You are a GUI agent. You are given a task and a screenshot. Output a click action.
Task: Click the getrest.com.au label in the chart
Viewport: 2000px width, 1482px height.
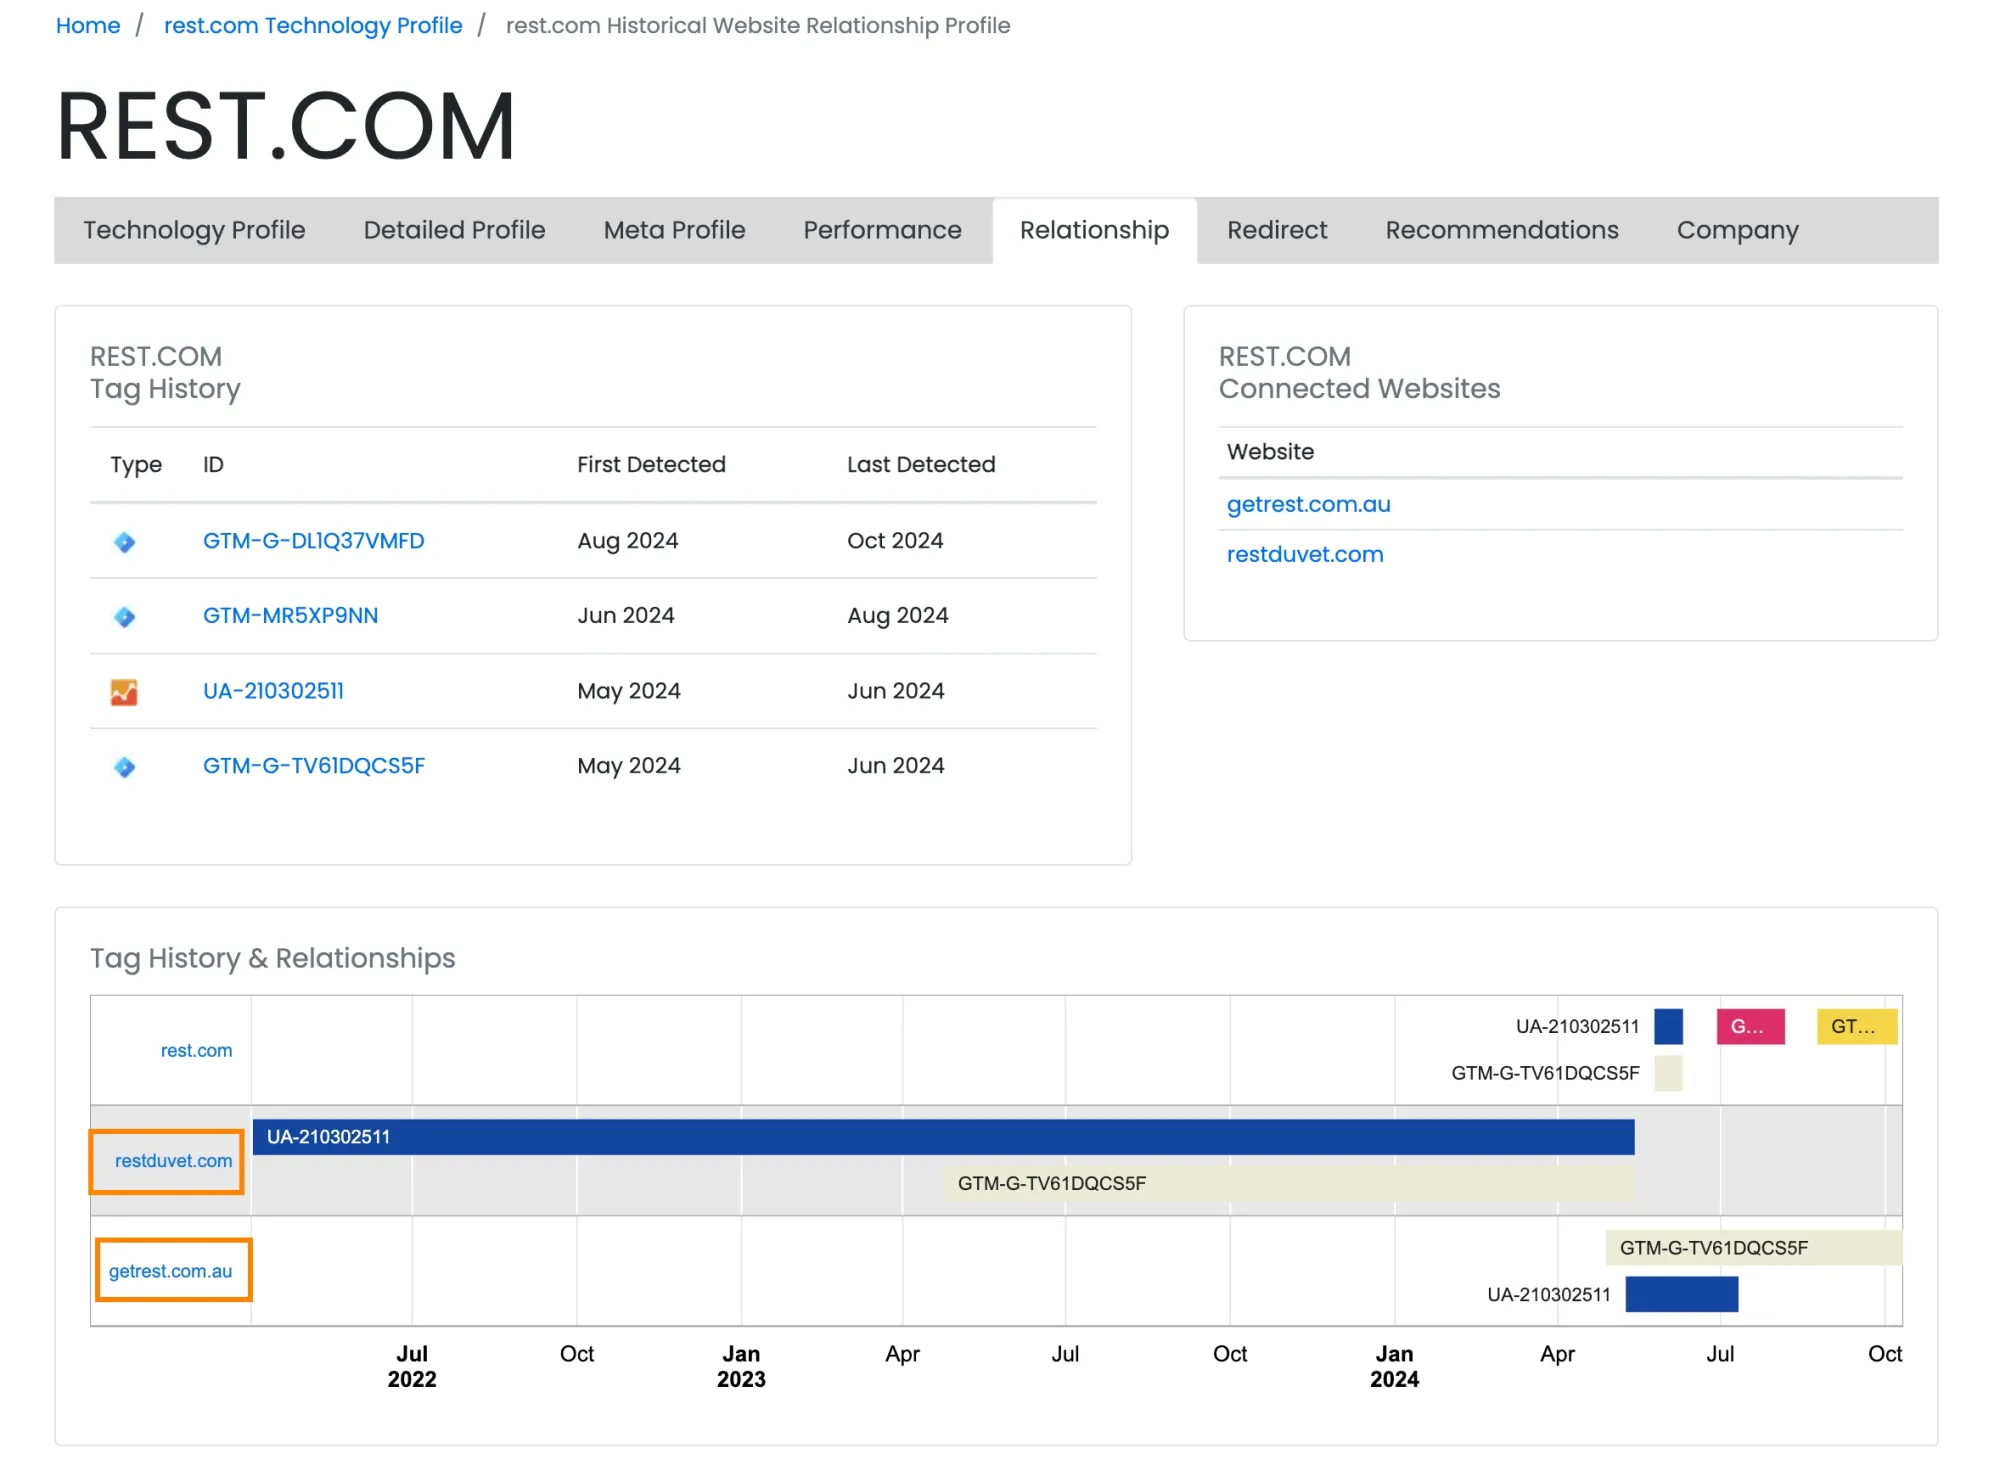point(170,1271)
